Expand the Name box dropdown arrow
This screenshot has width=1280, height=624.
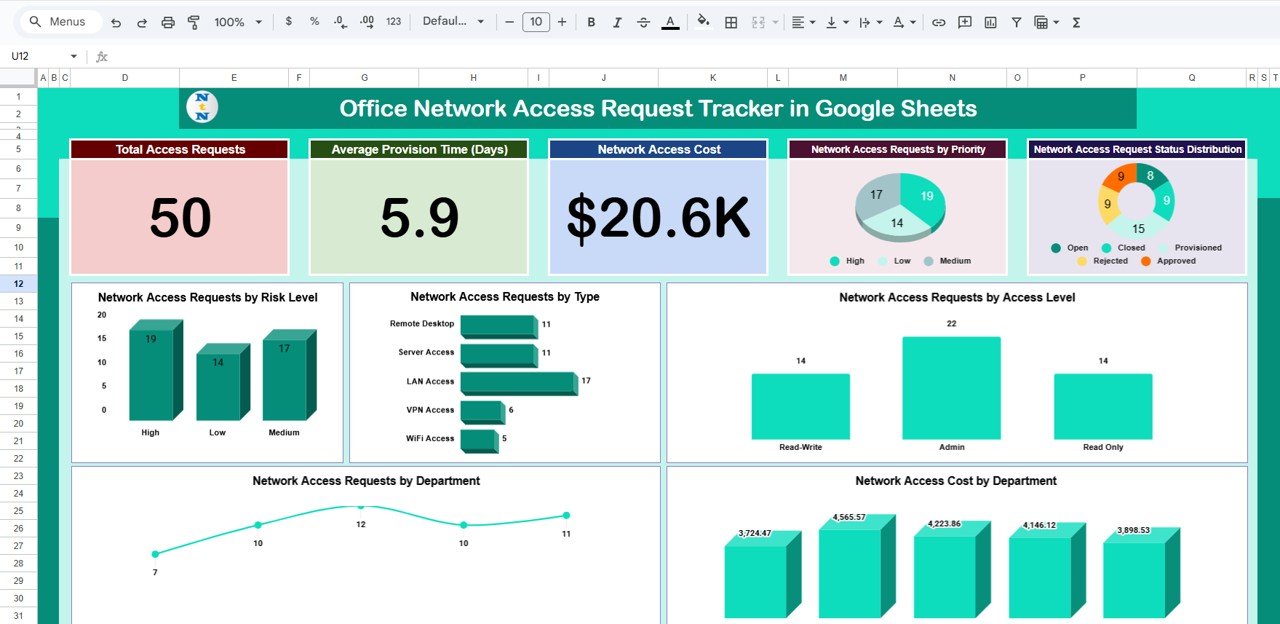pos(73,56)
